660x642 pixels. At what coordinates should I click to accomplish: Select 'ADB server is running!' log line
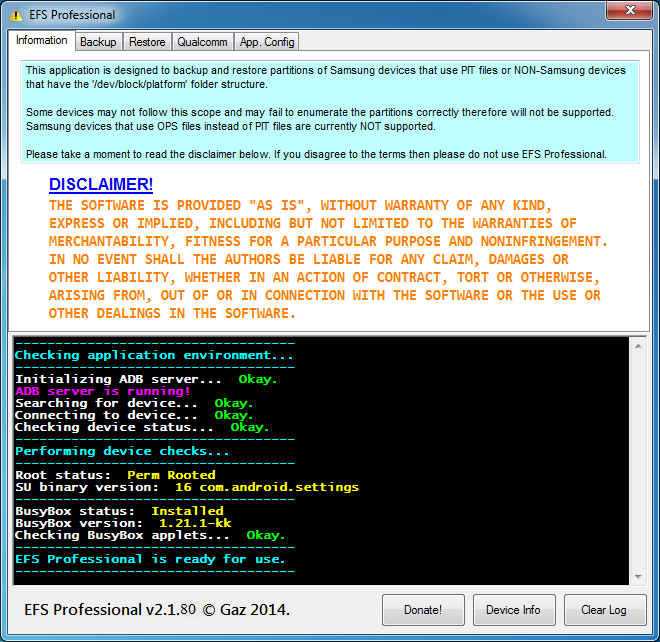coord(103,391)
